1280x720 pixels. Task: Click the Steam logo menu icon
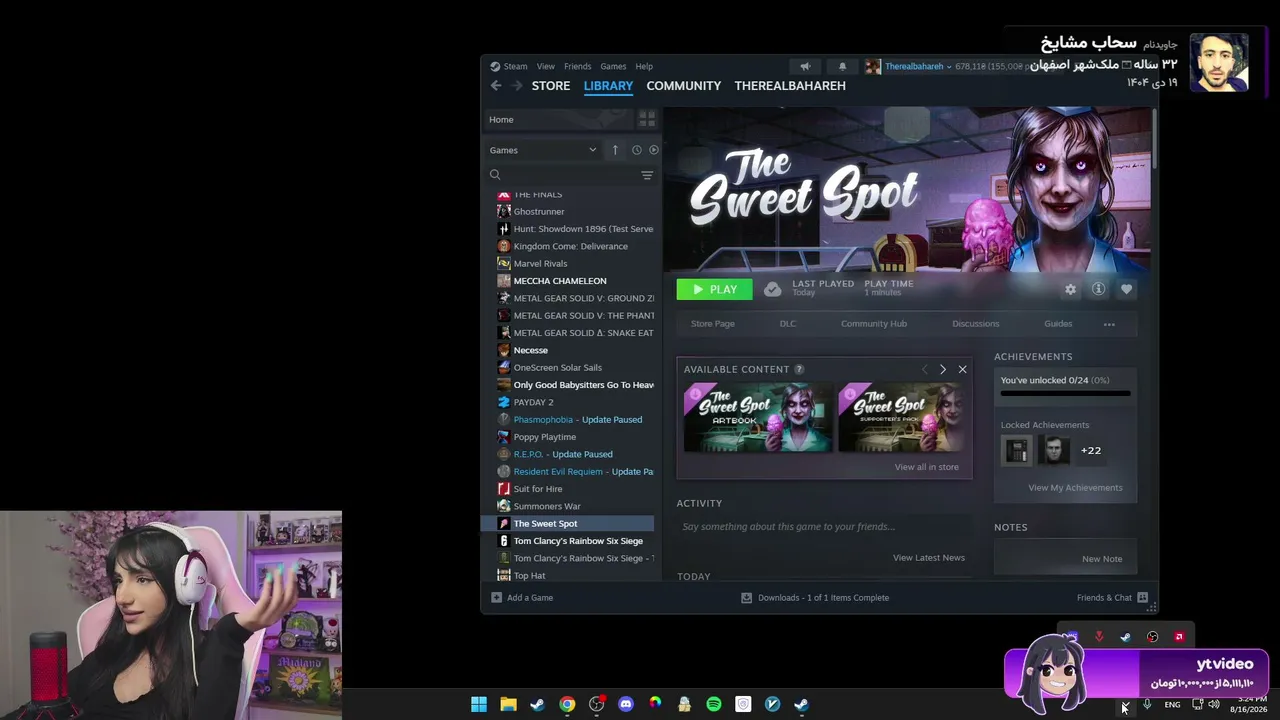click(x=495, y=67)
